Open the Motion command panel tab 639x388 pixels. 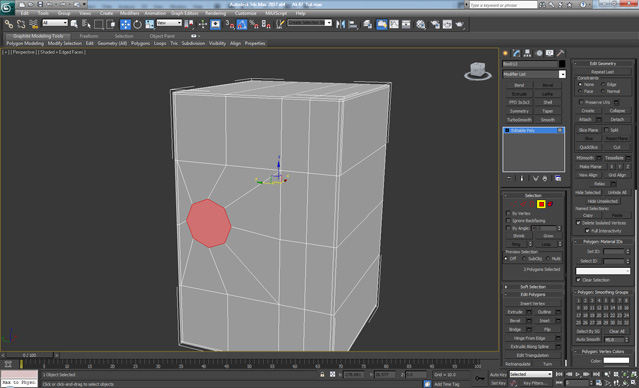tap(539, 53)
